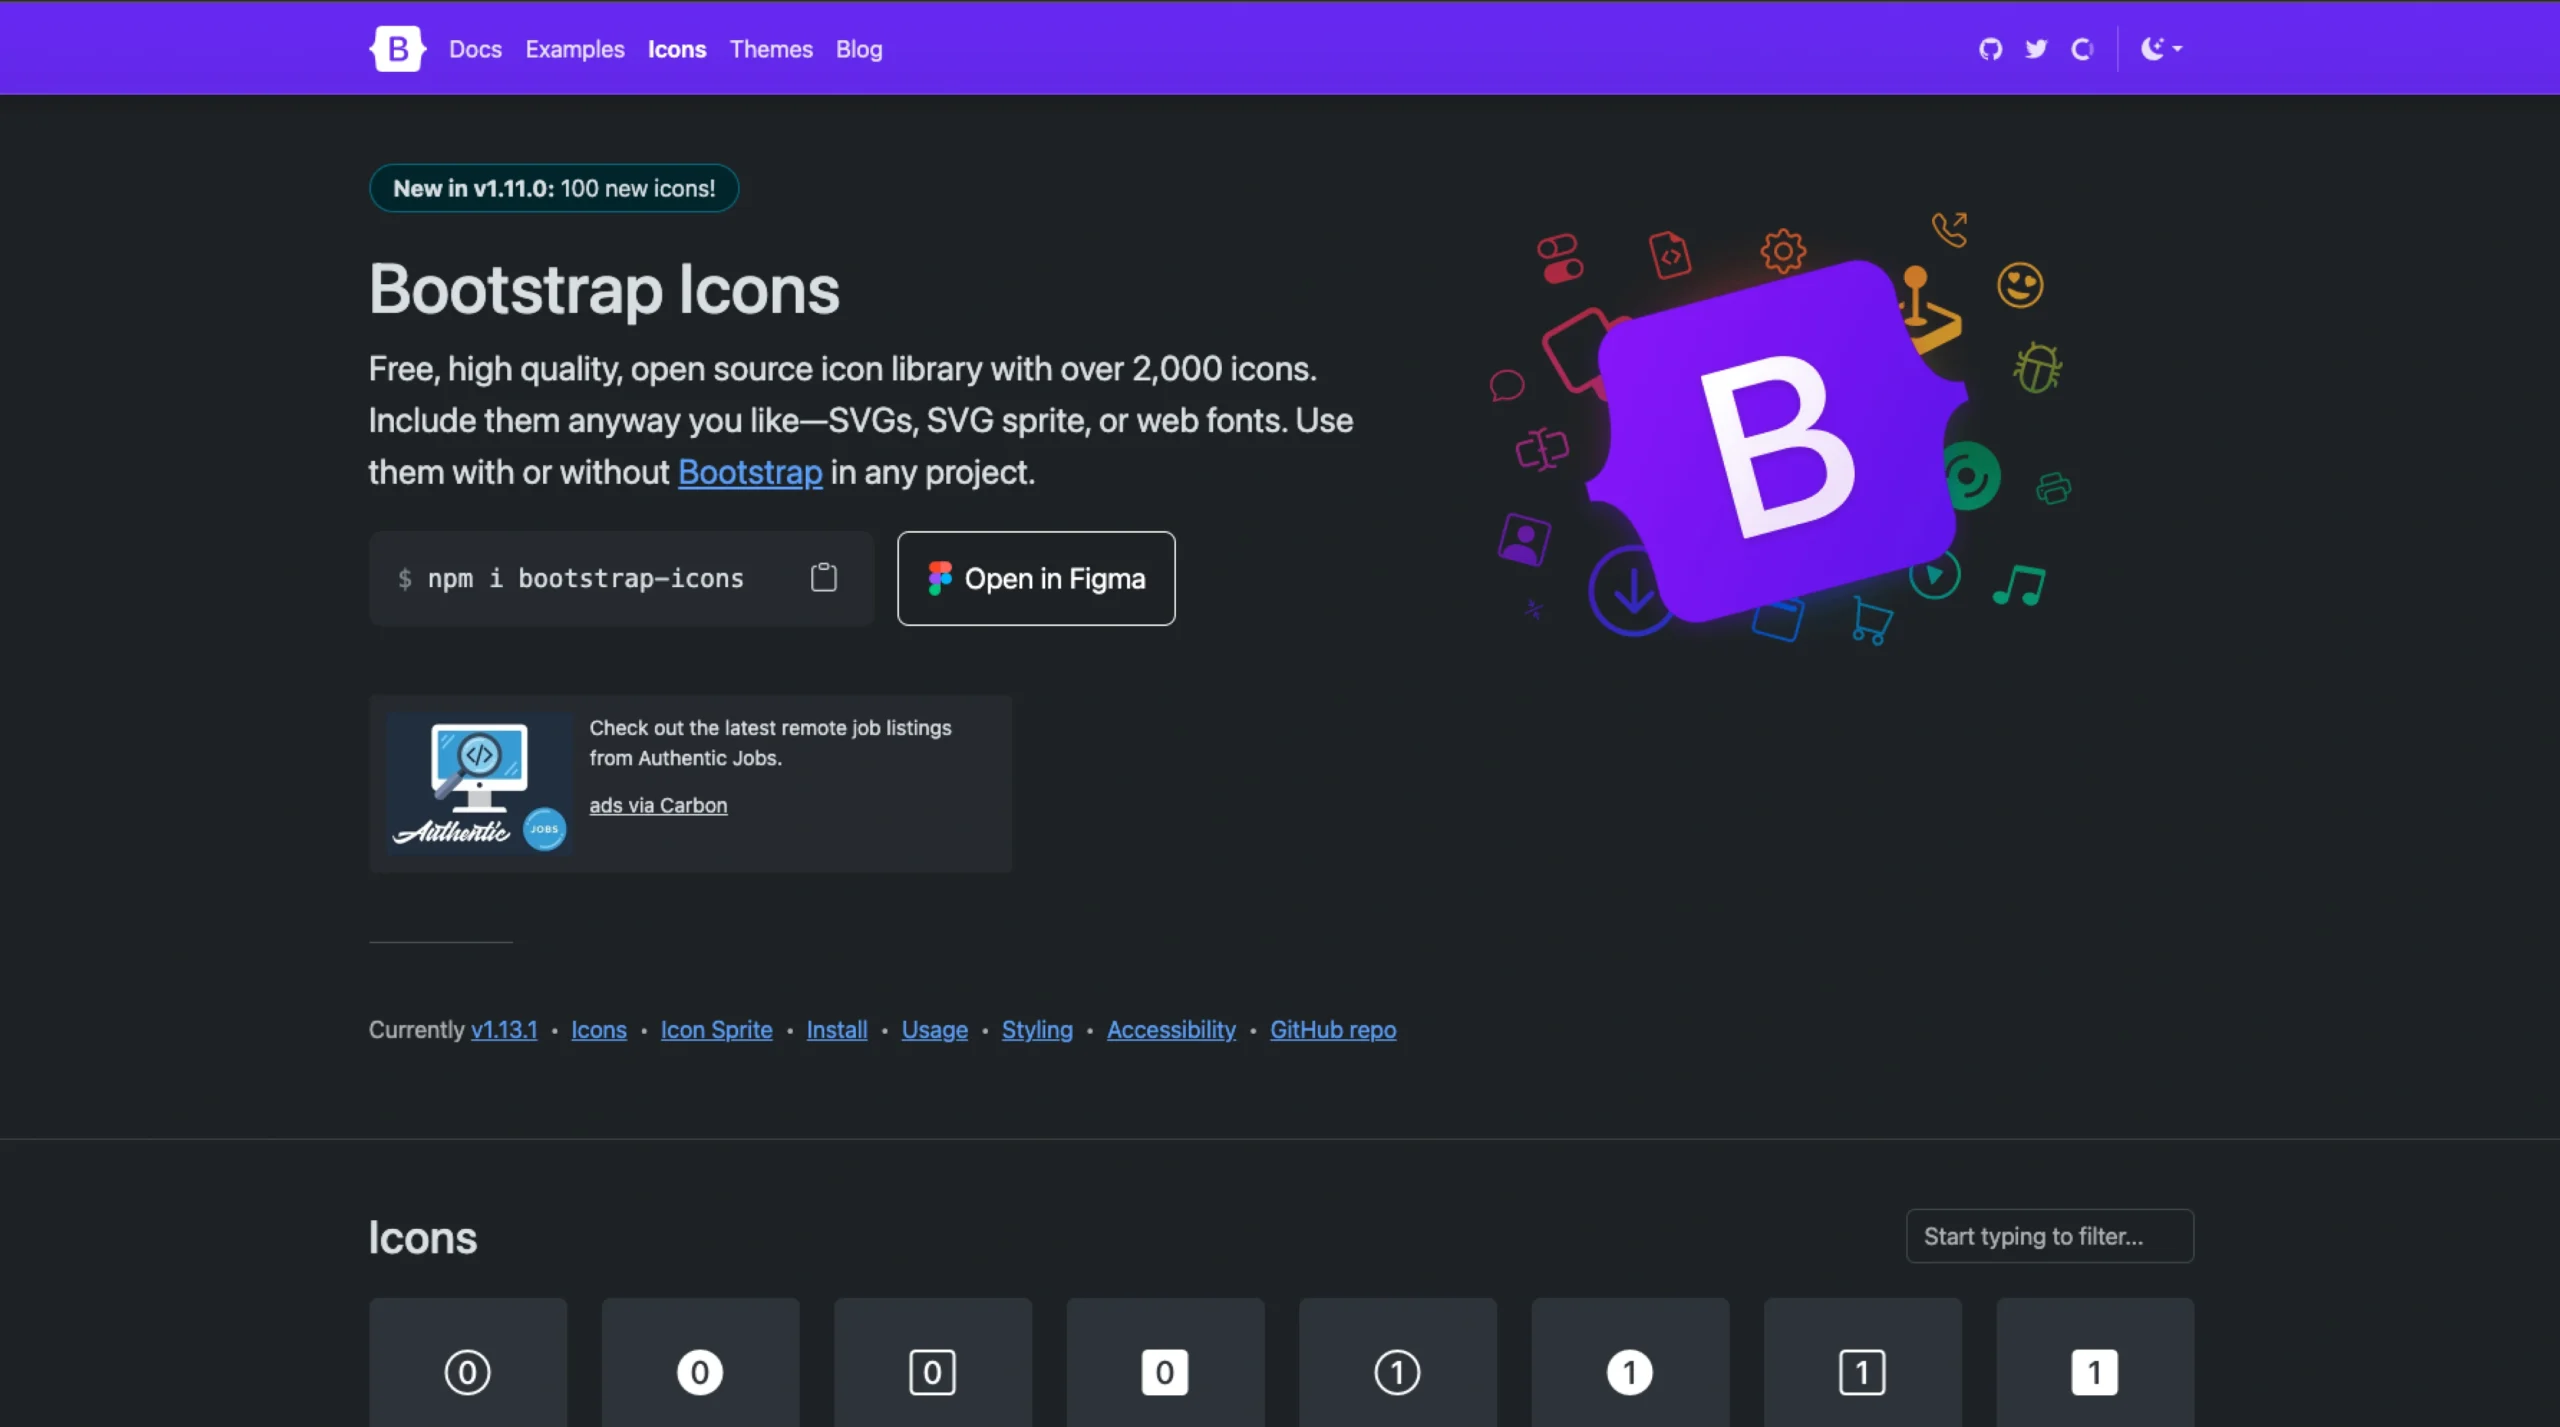This screenshot has height=1427, width=2560.
Task: Click the Bootstrap logo in navbar
Action: pyautogui.click(x=398, y=49)
